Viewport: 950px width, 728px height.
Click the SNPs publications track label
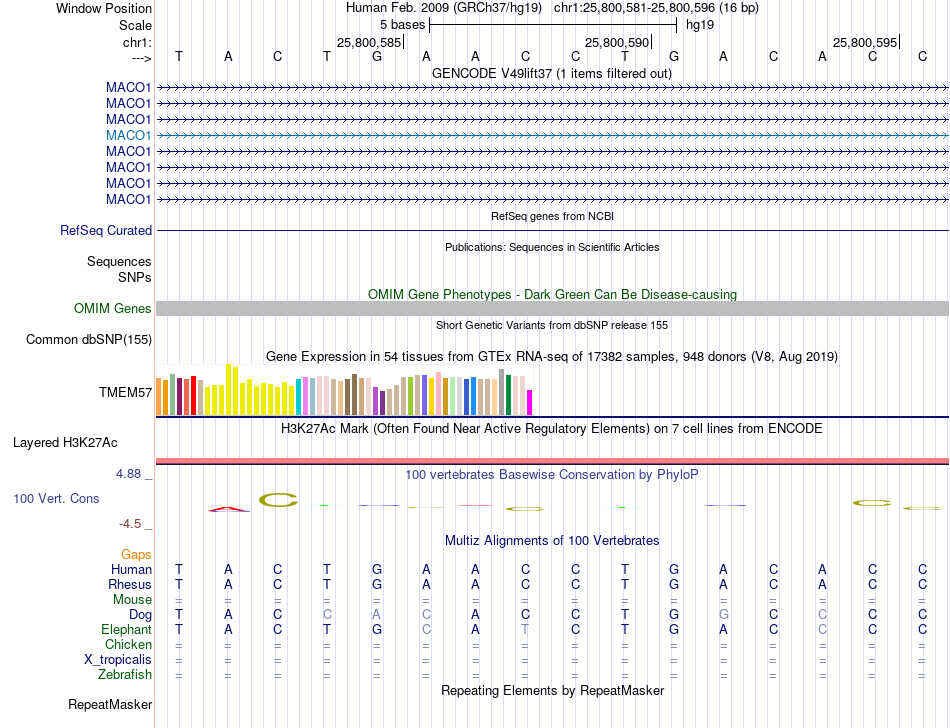[135, 277]
